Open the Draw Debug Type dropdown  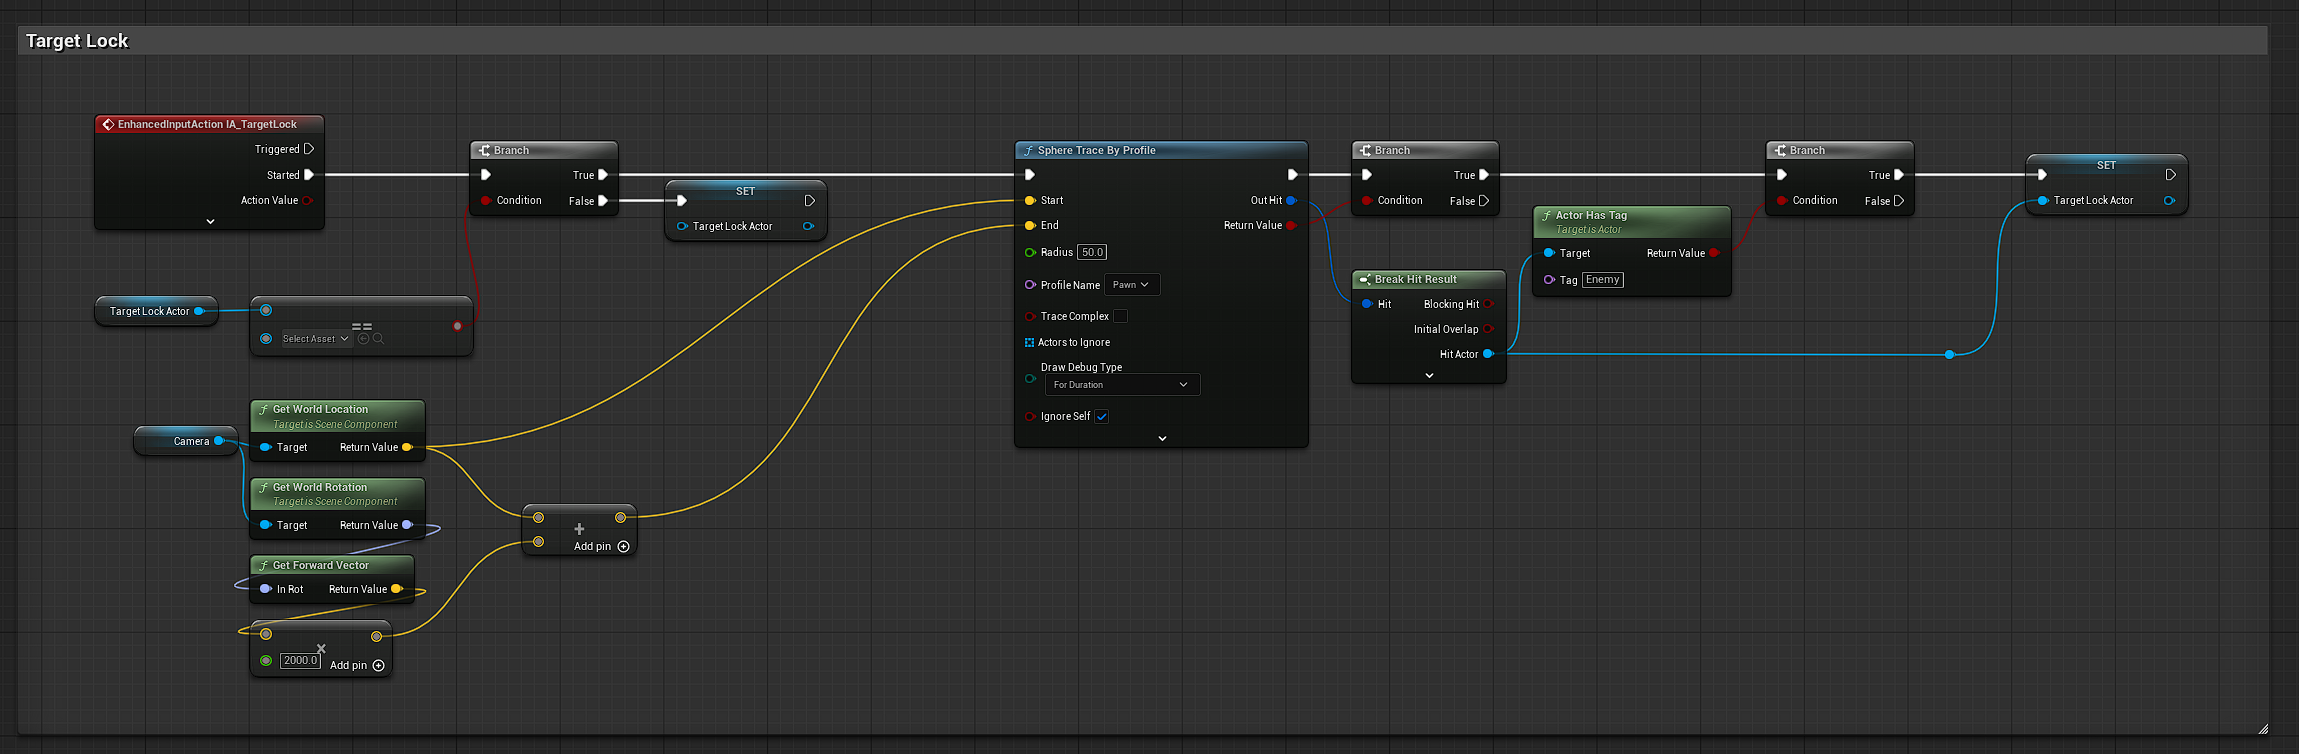(1121, 385)
